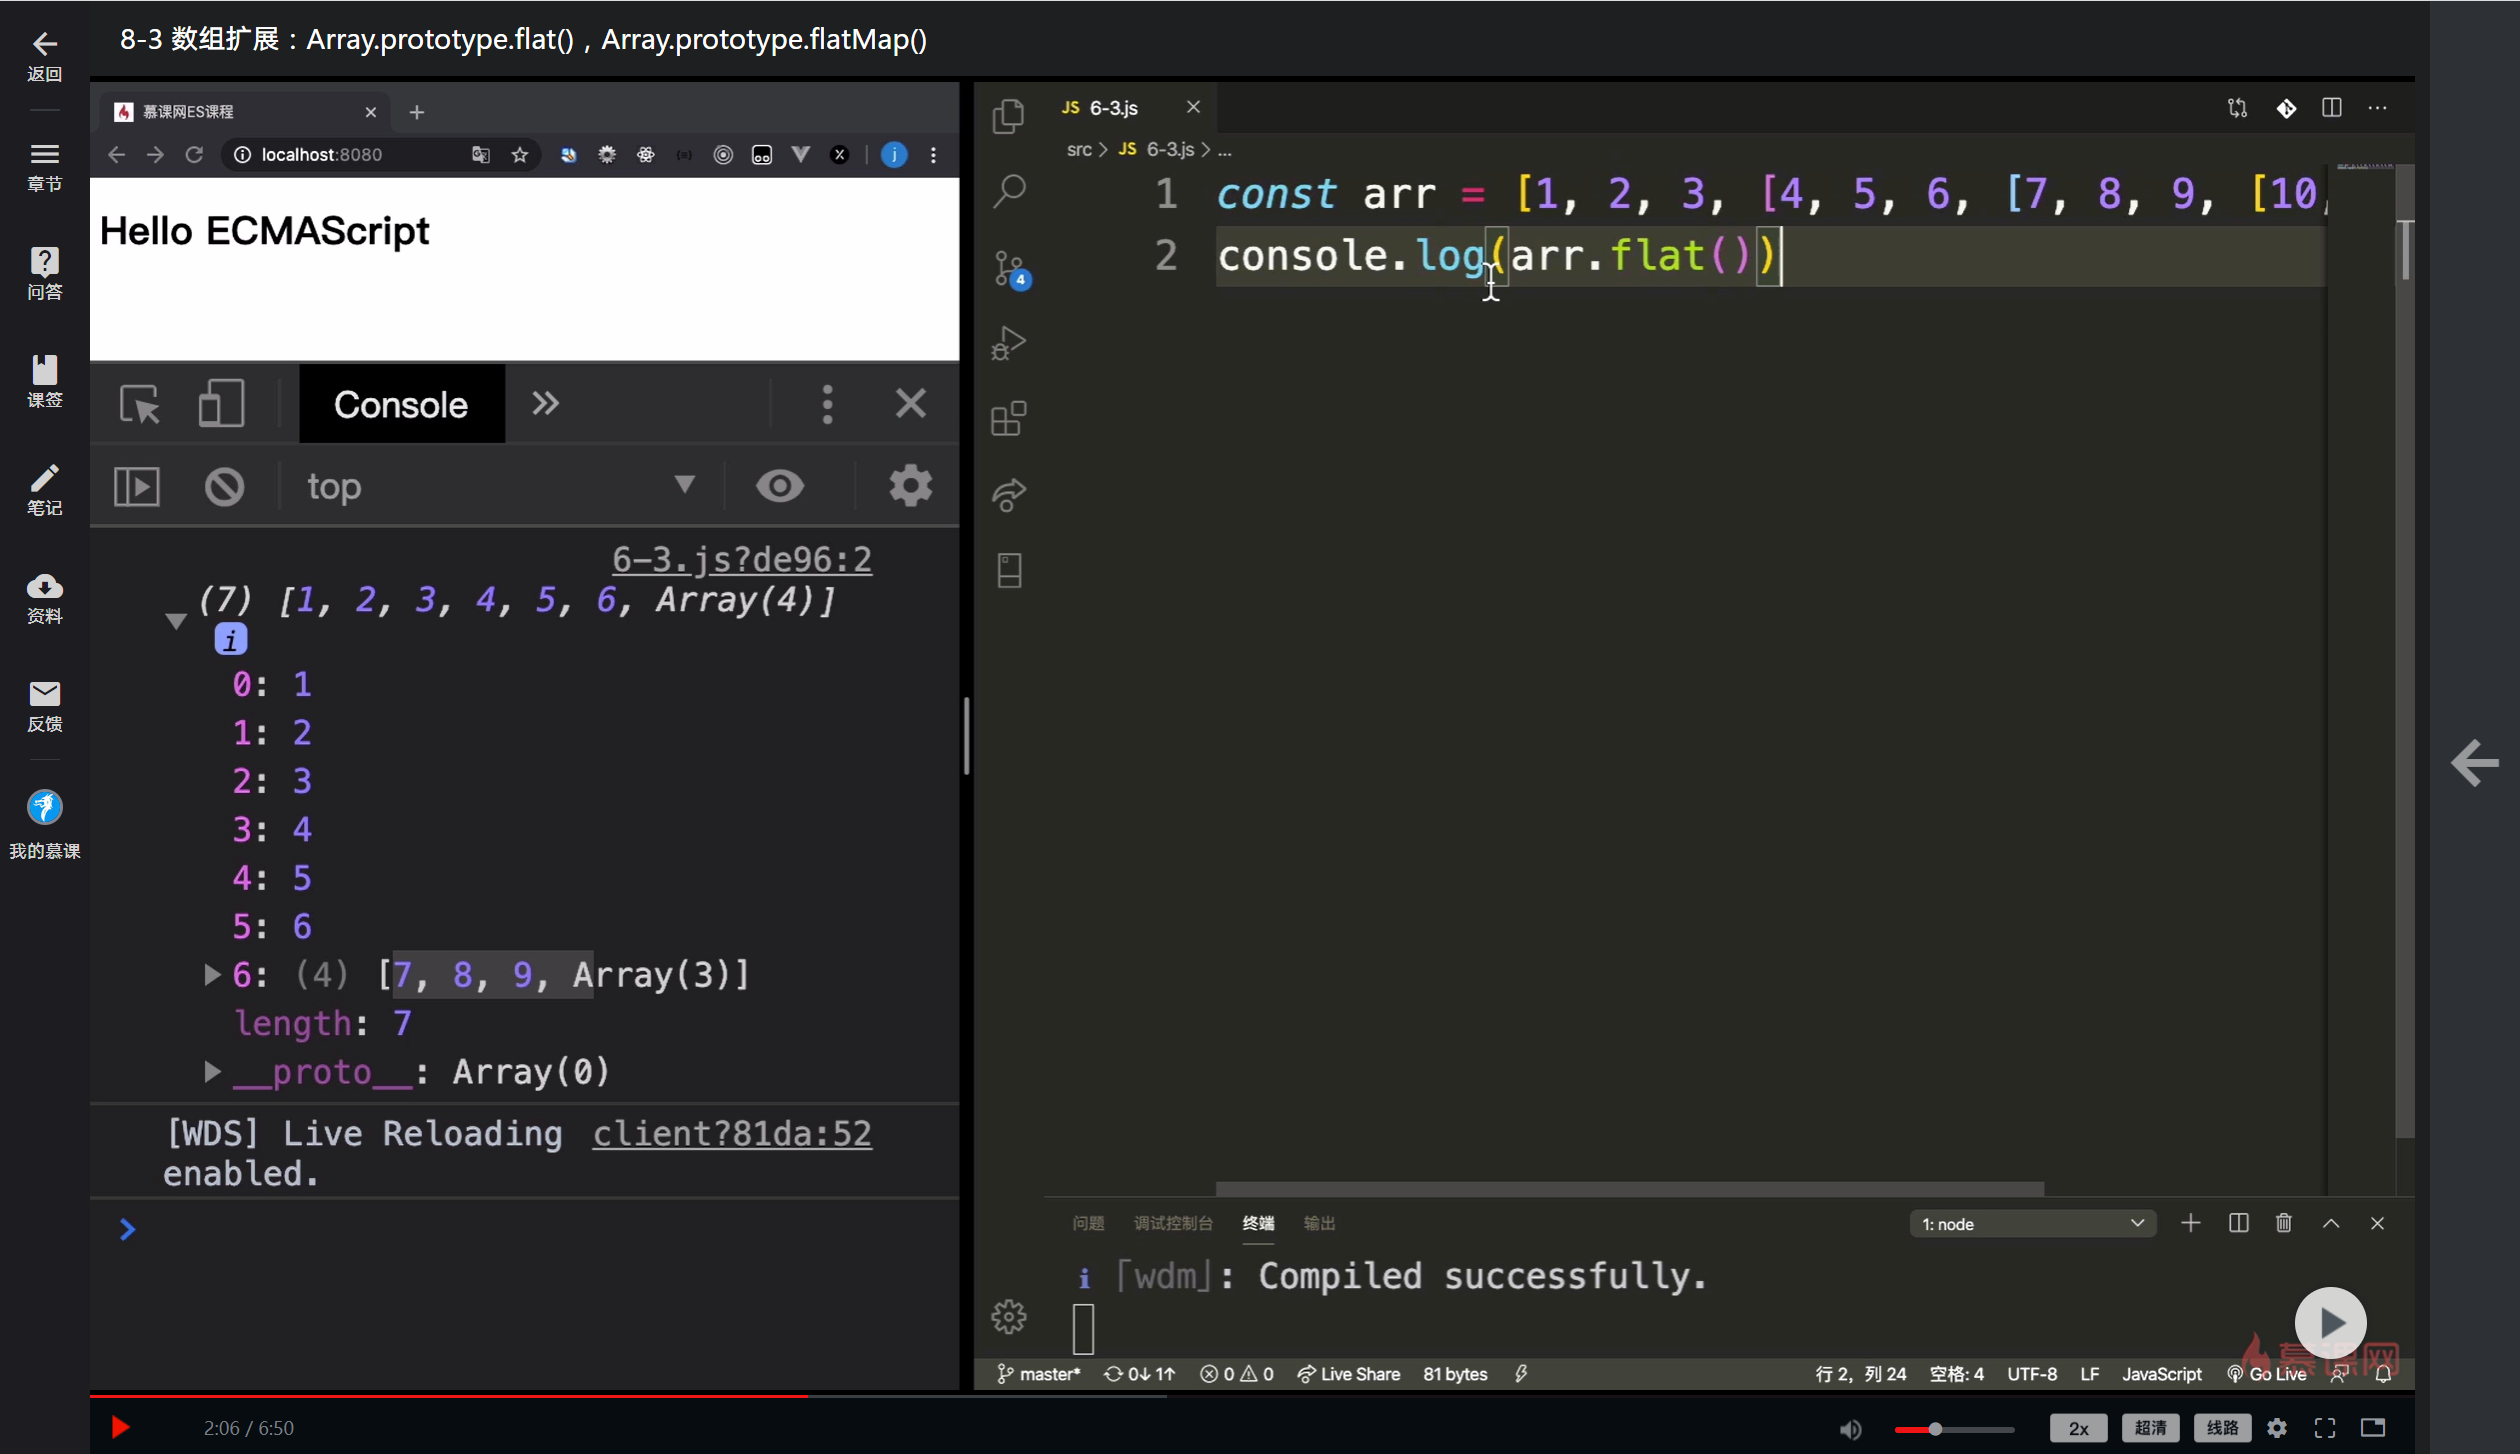Open the 6-3.js?de96:2 source link
The height and width of the screenshot is (1454, 2520).
(741, 559)
